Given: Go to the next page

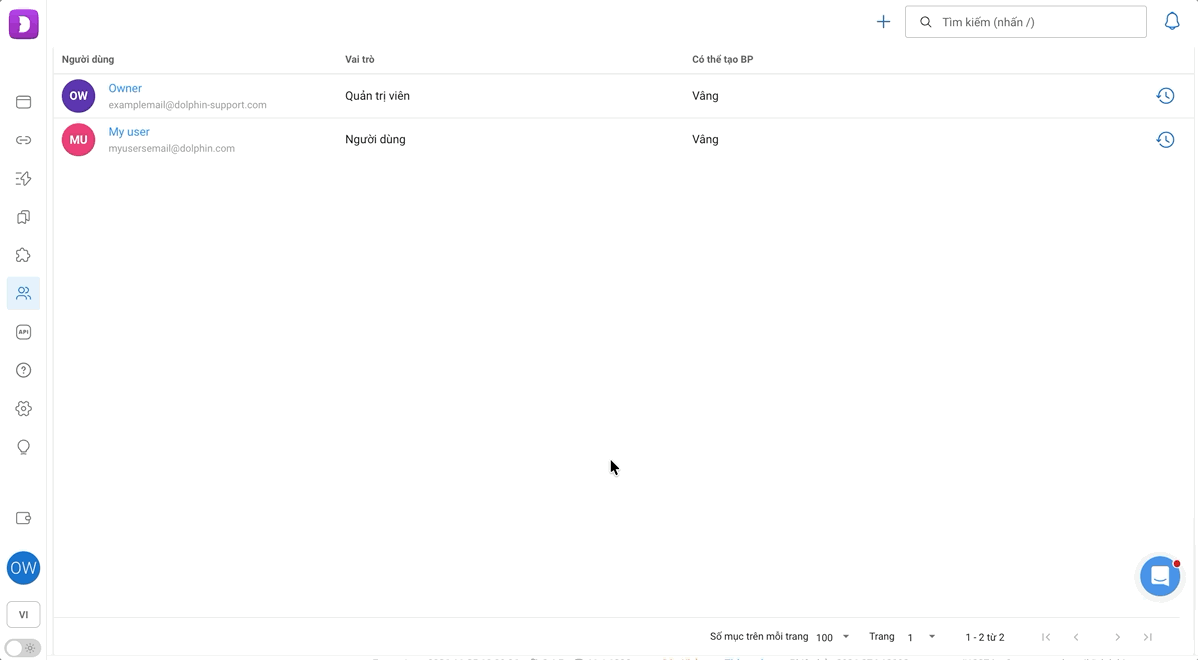Looking at the screenshot, I should click(x=1117, y=637).
